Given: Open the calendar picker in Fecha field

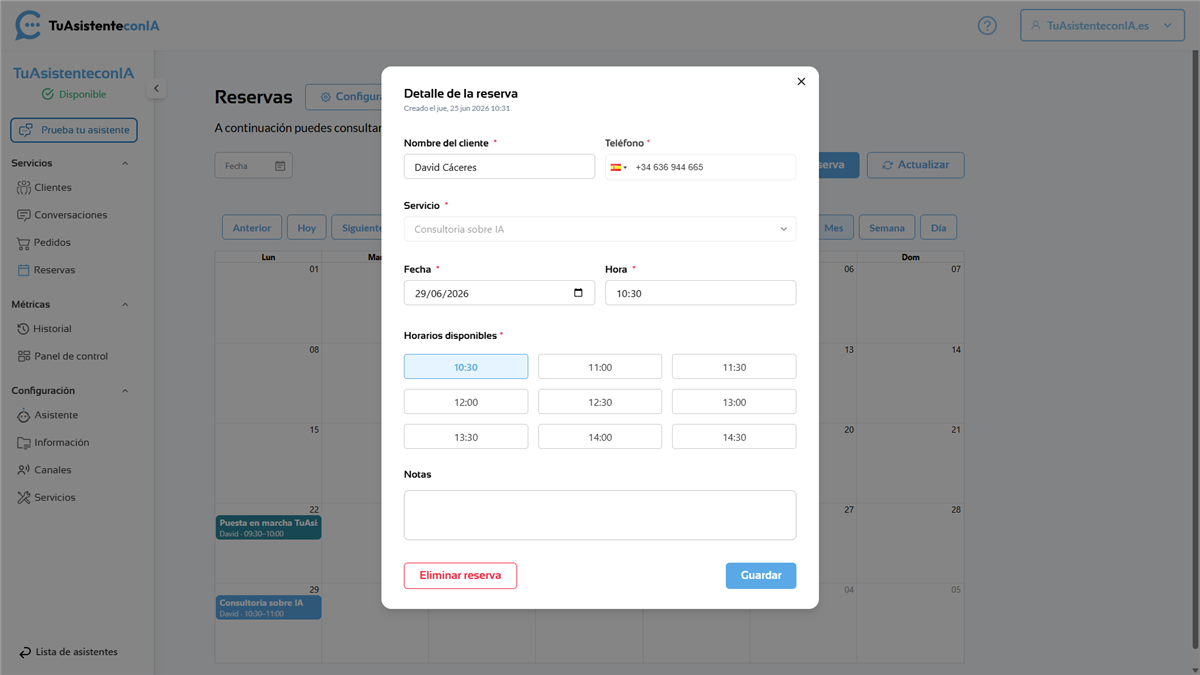Looking at the screenshot, I should (x=578, y=293).
